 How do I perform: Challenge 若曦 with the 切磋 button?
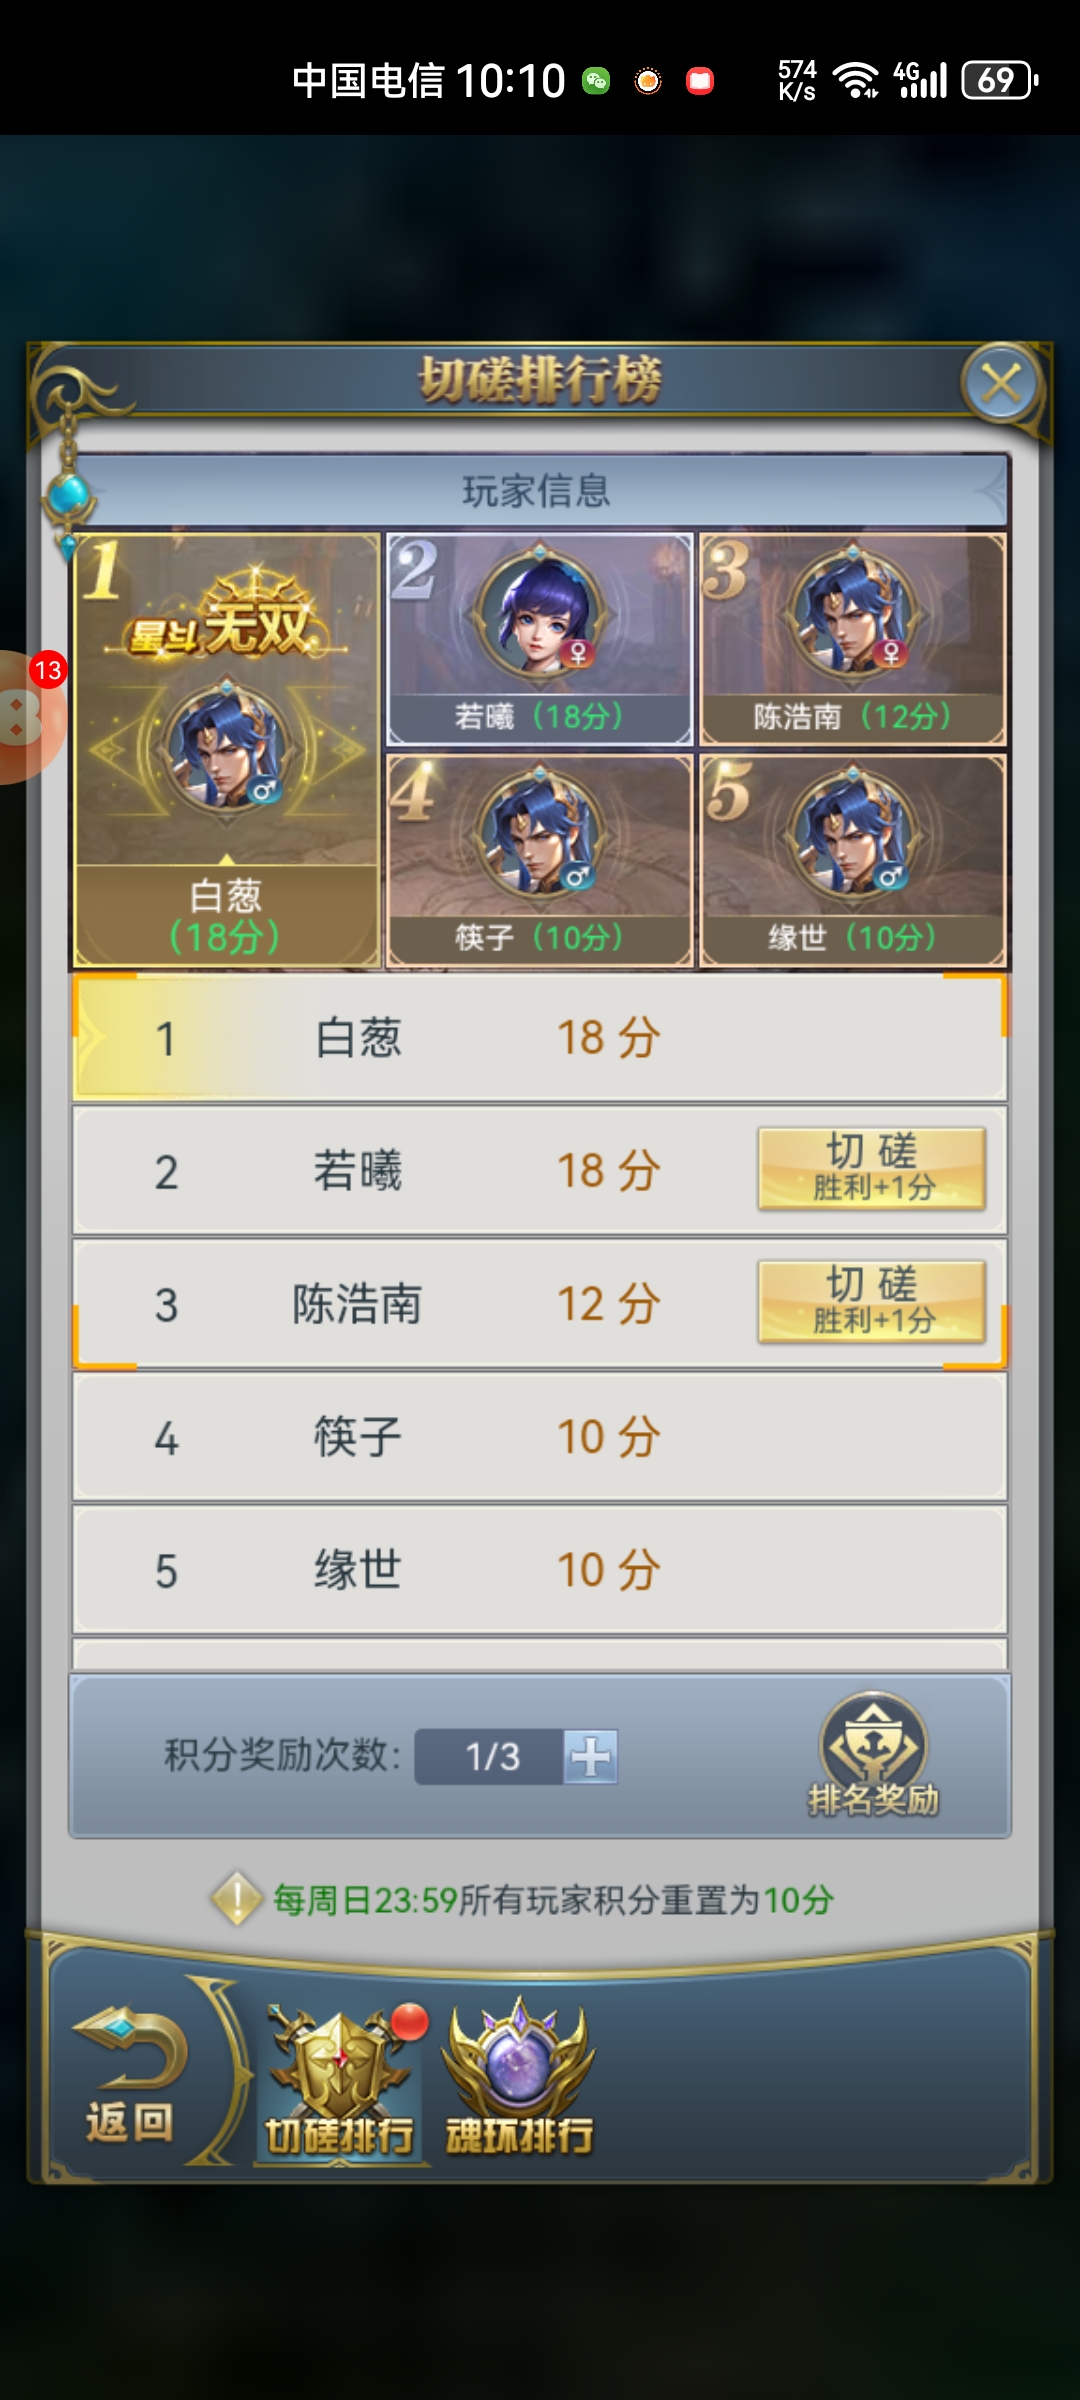[872, 1169]
